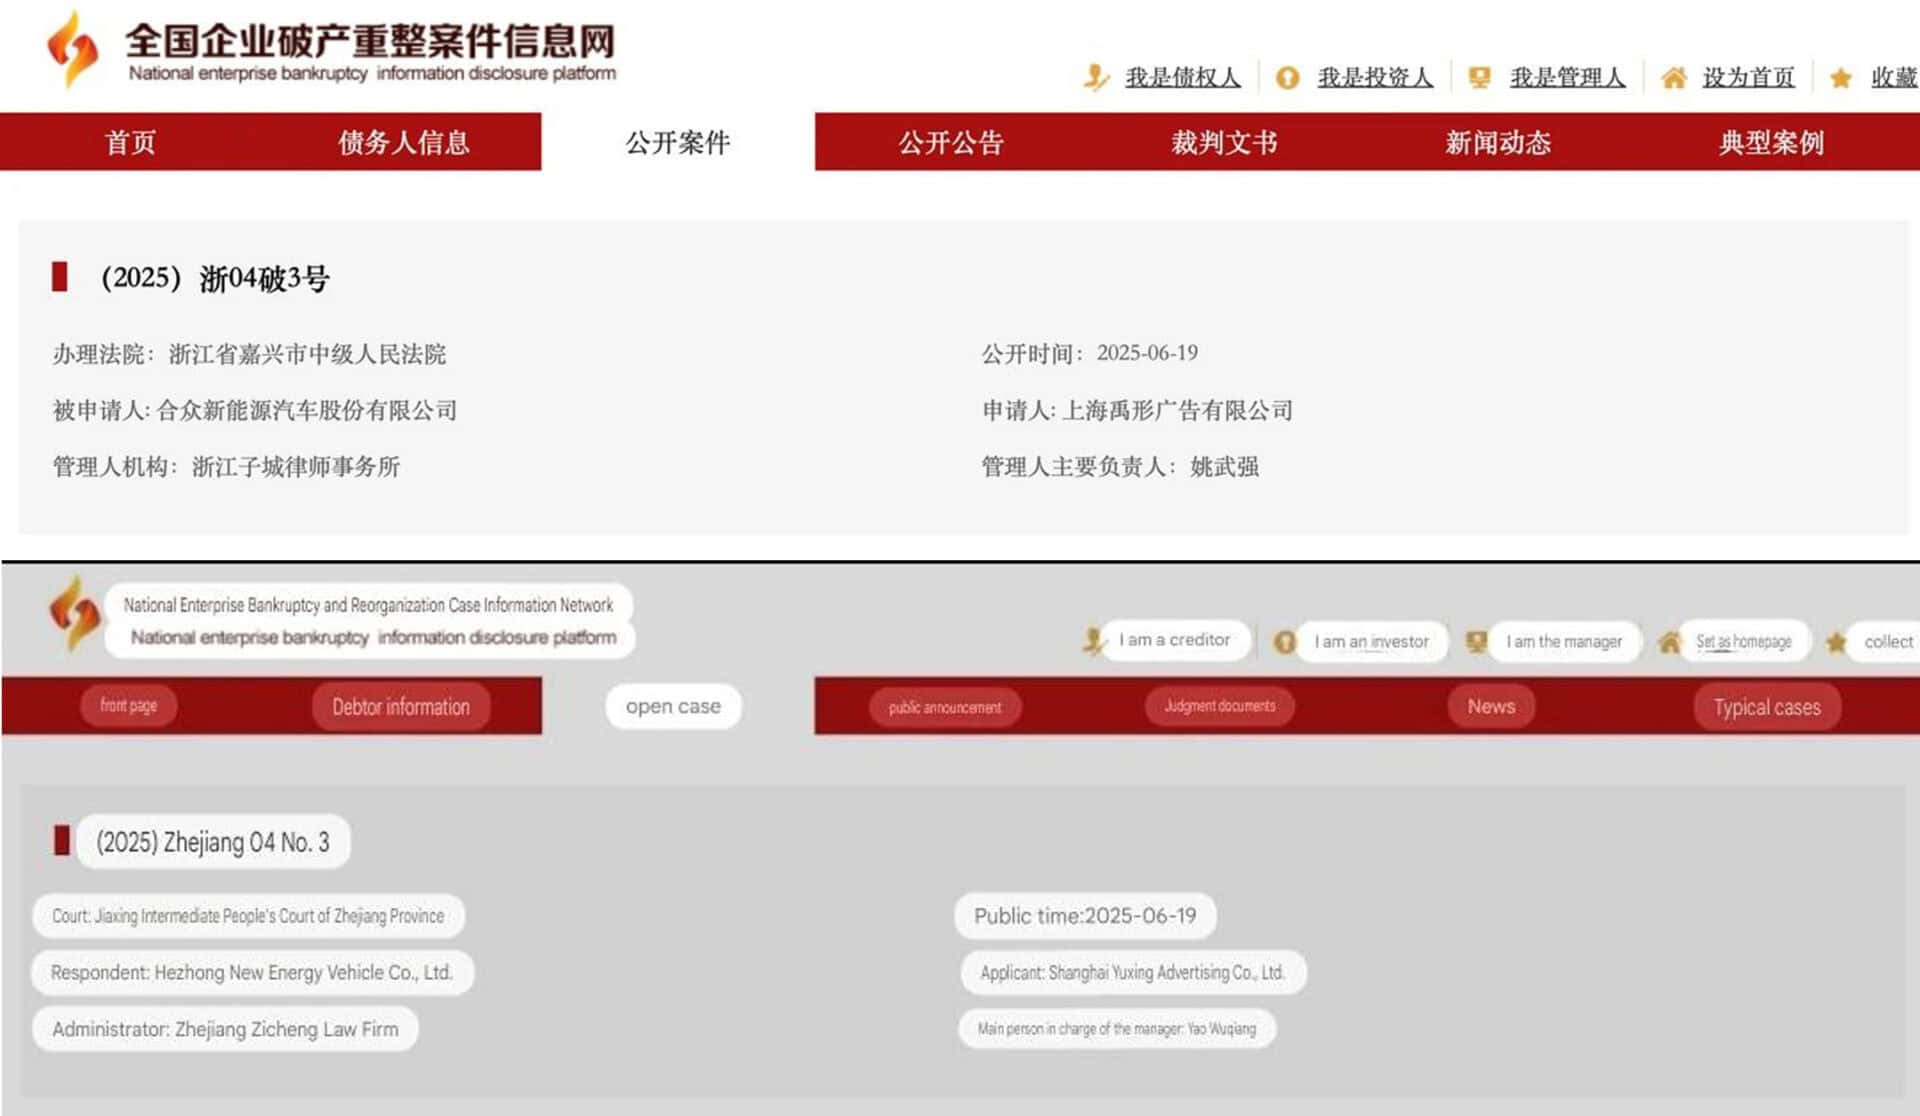Click the 'I am a creditor' link

[x=1175, y=640]
